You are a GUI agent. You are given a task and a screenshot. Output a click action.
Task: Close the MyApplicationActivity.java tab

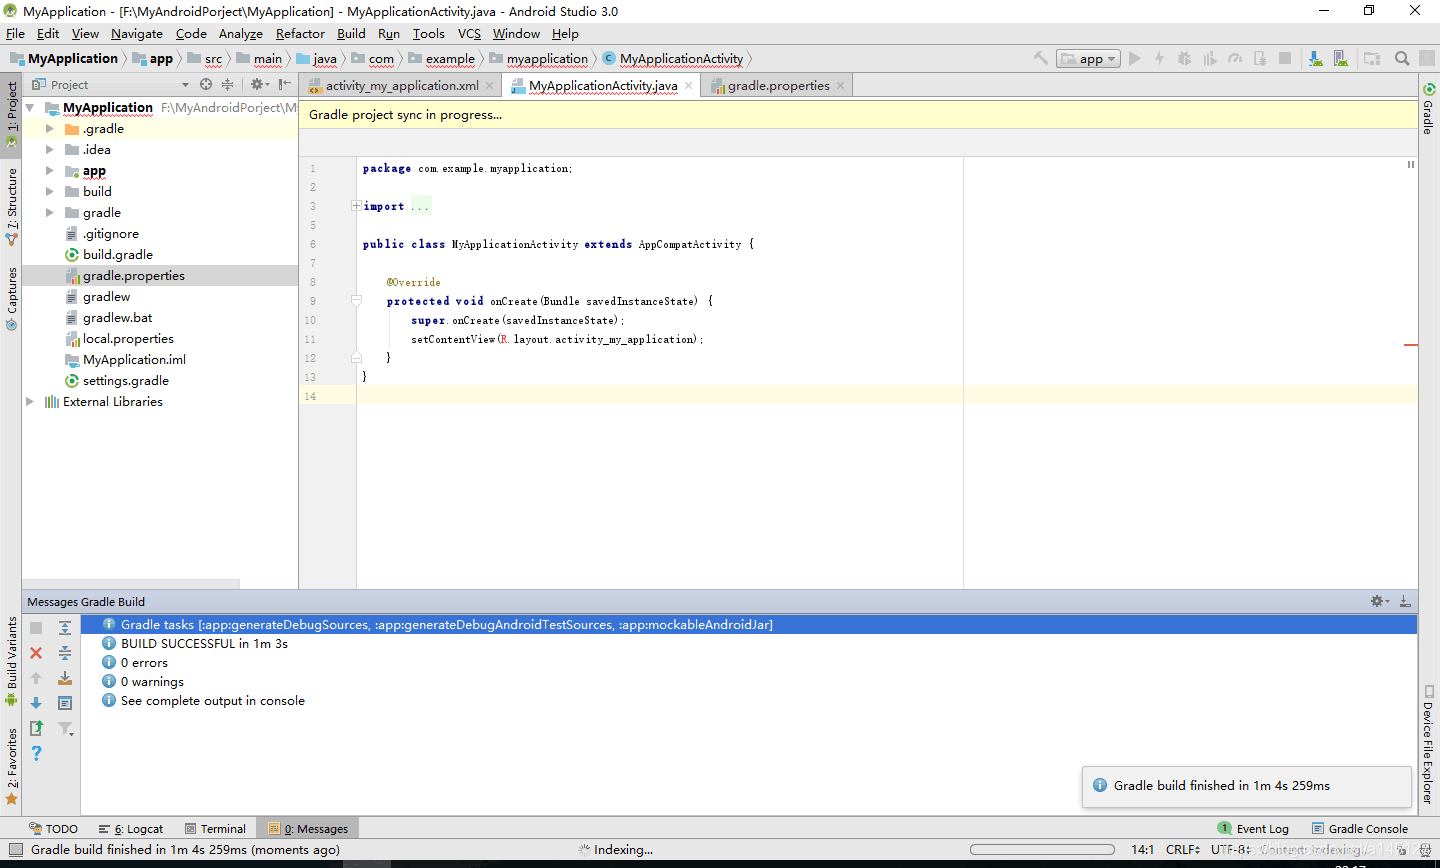point(689,86)
